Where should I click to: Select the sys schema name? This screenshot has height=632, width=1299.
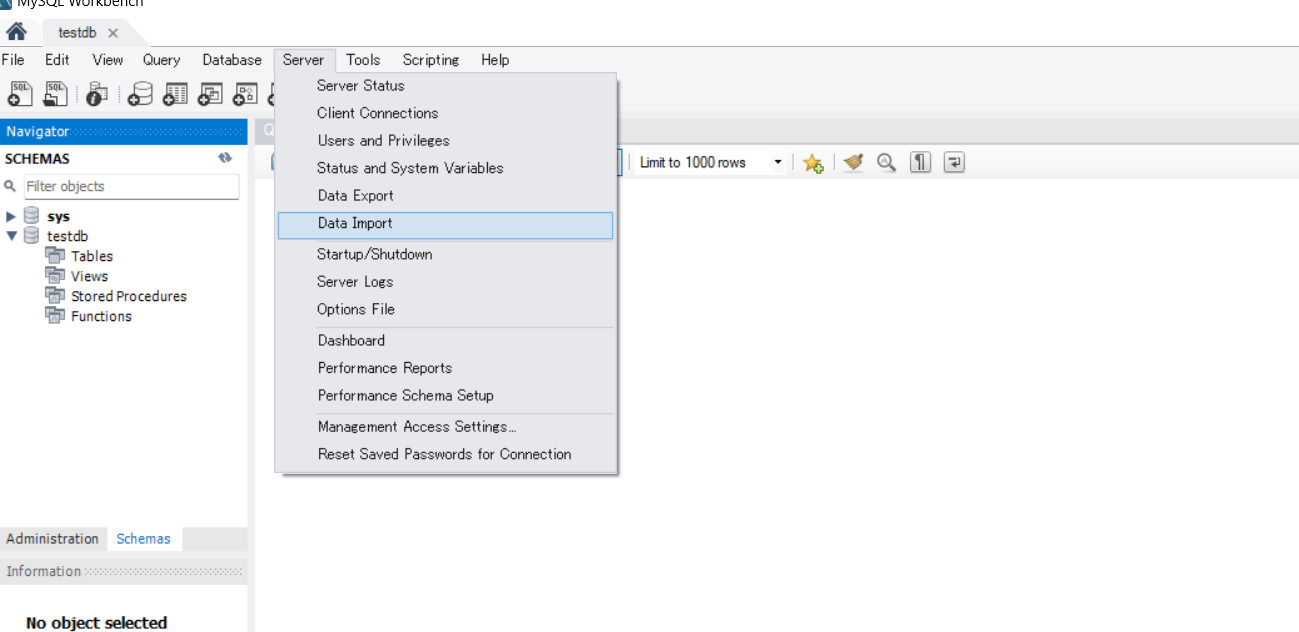pyautogui.click(x=59, y=216)
